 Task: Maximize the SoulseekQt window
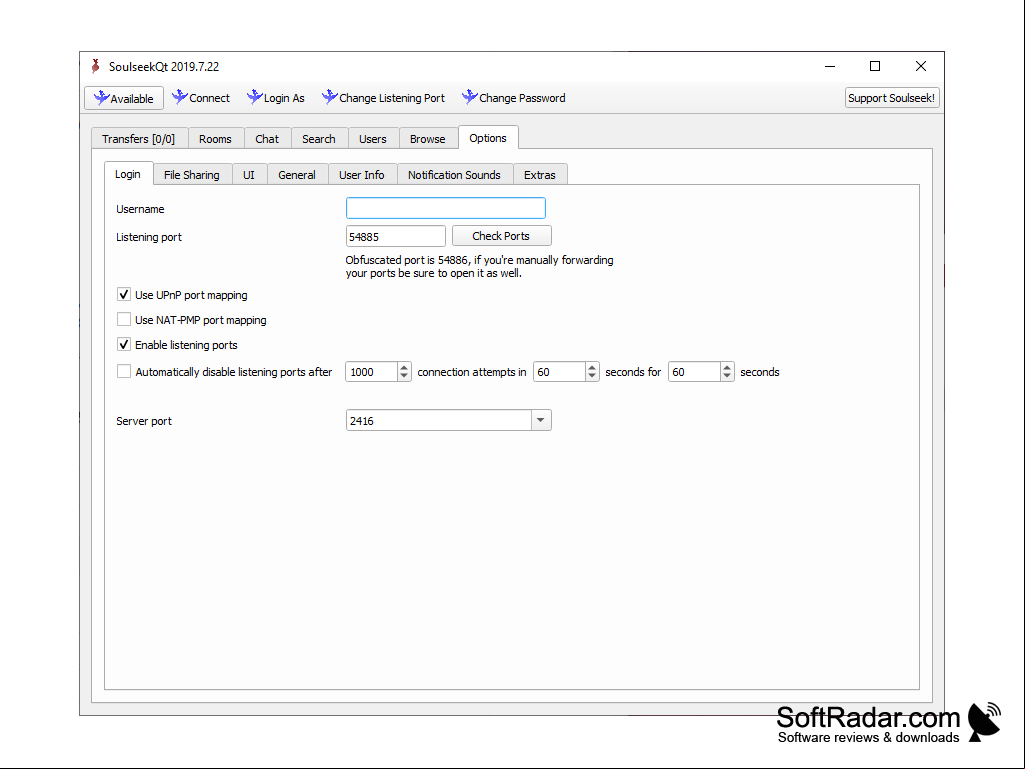click(x=875, y=66)
